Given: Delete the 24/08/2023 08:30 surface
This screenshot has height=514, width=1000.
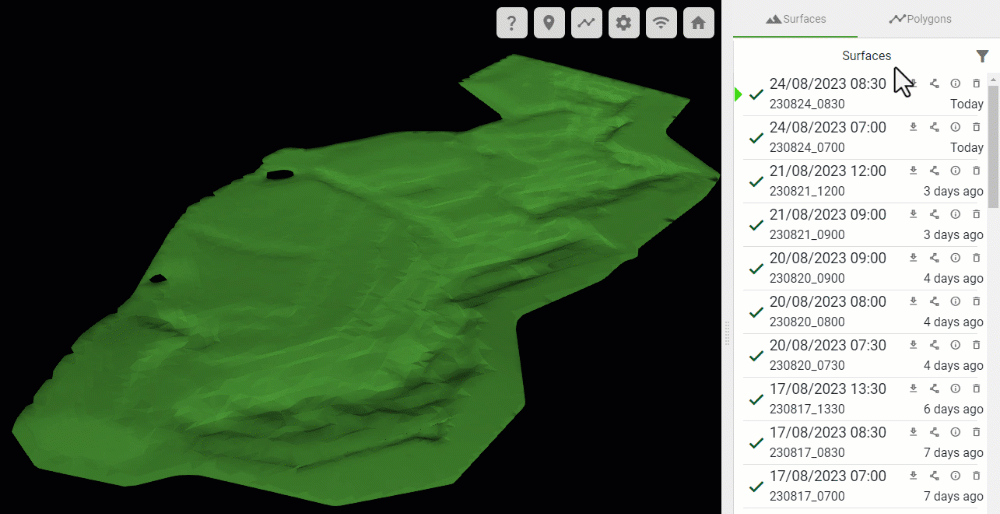Looking at the screenshot, I should pos(976,84).
